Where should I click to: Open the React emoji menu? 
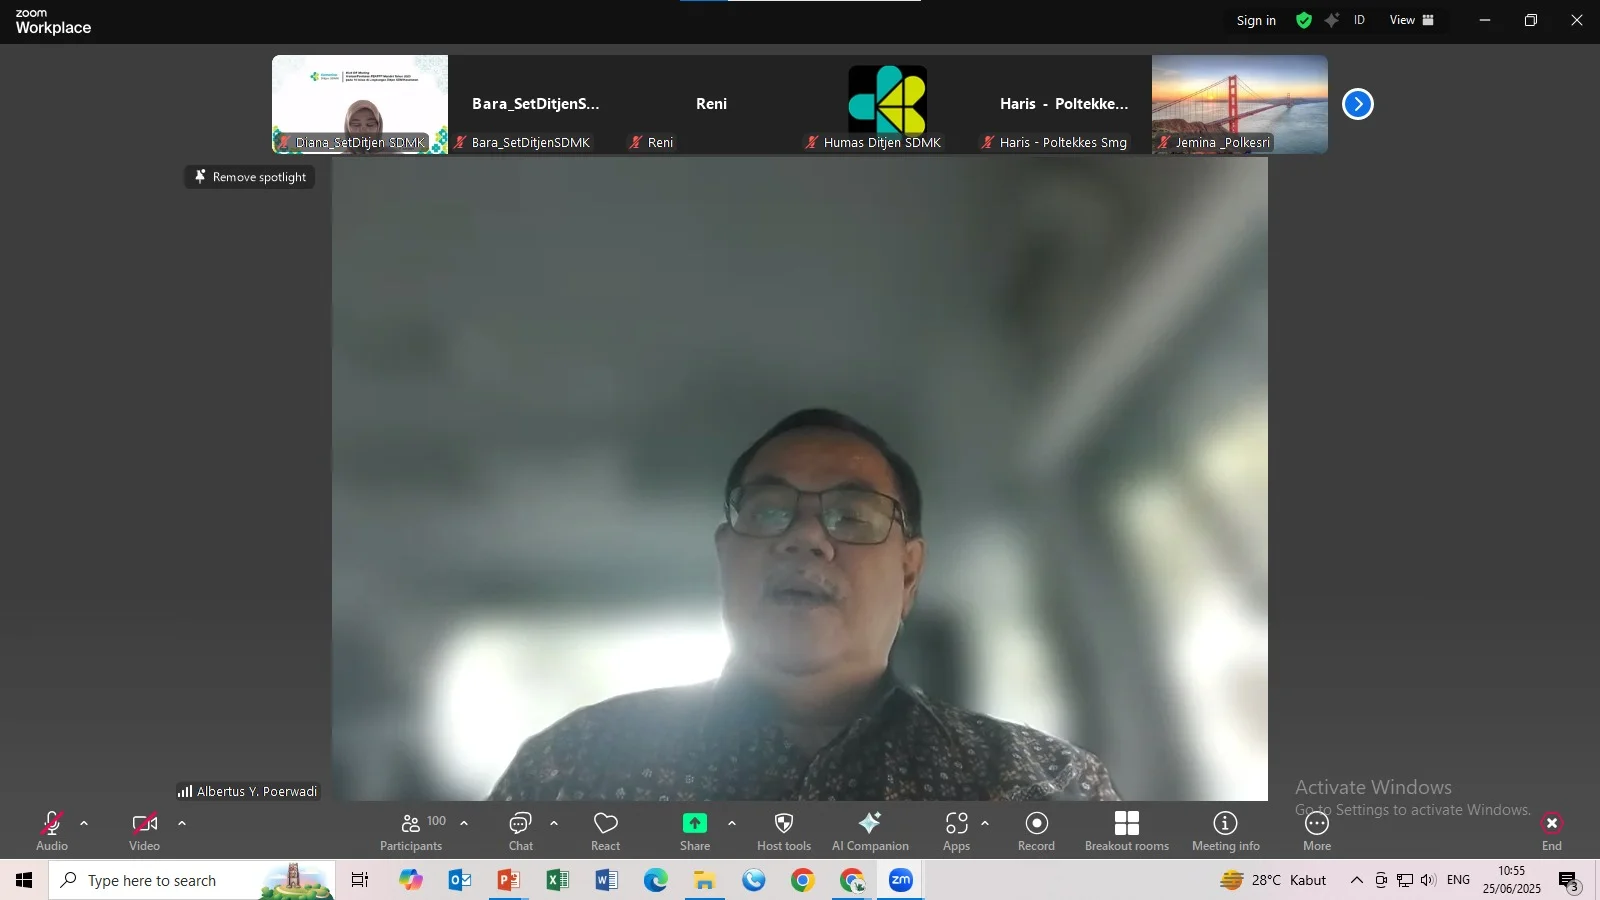click(x=605, y=831)
